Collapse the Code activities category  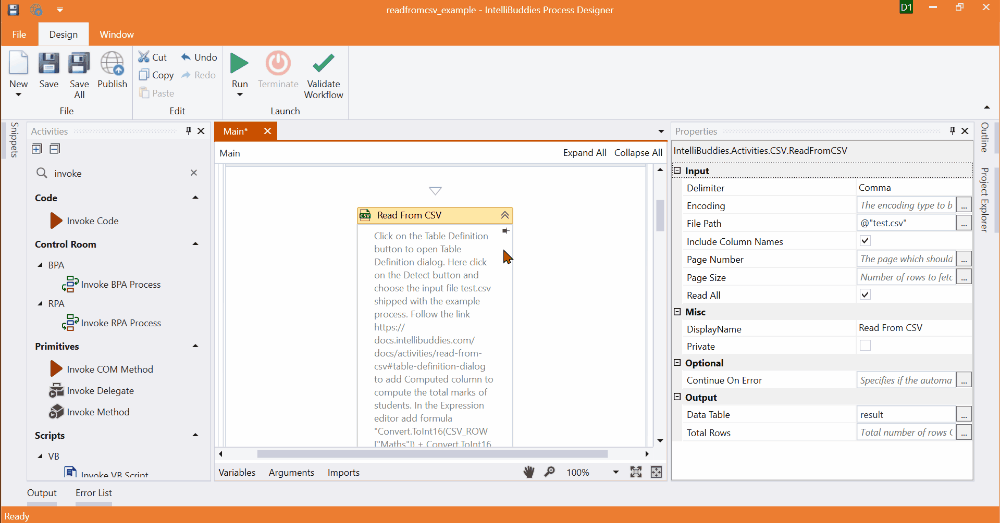point(195,198)
